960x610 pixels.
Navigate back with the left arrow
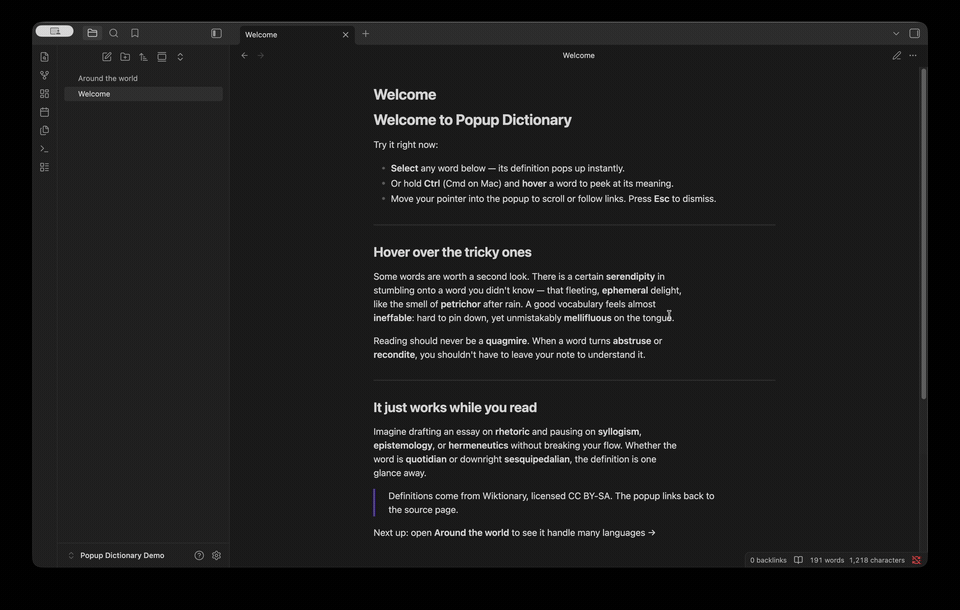click(244, 55)
